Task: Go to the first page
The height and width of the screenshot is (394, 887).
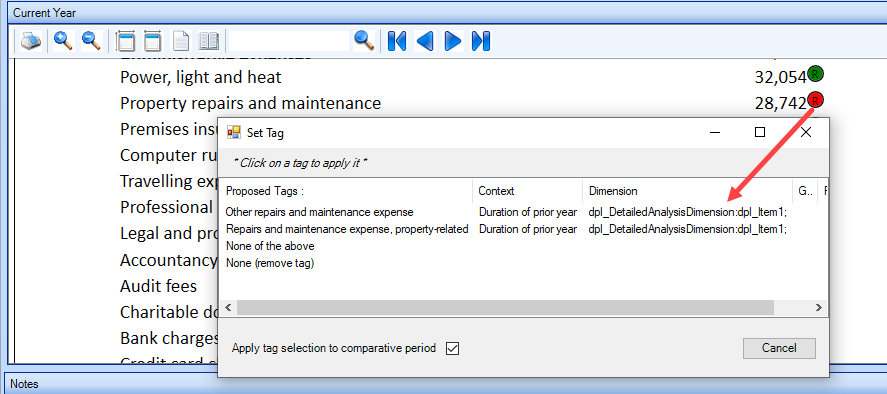Action: coord(397,41)
